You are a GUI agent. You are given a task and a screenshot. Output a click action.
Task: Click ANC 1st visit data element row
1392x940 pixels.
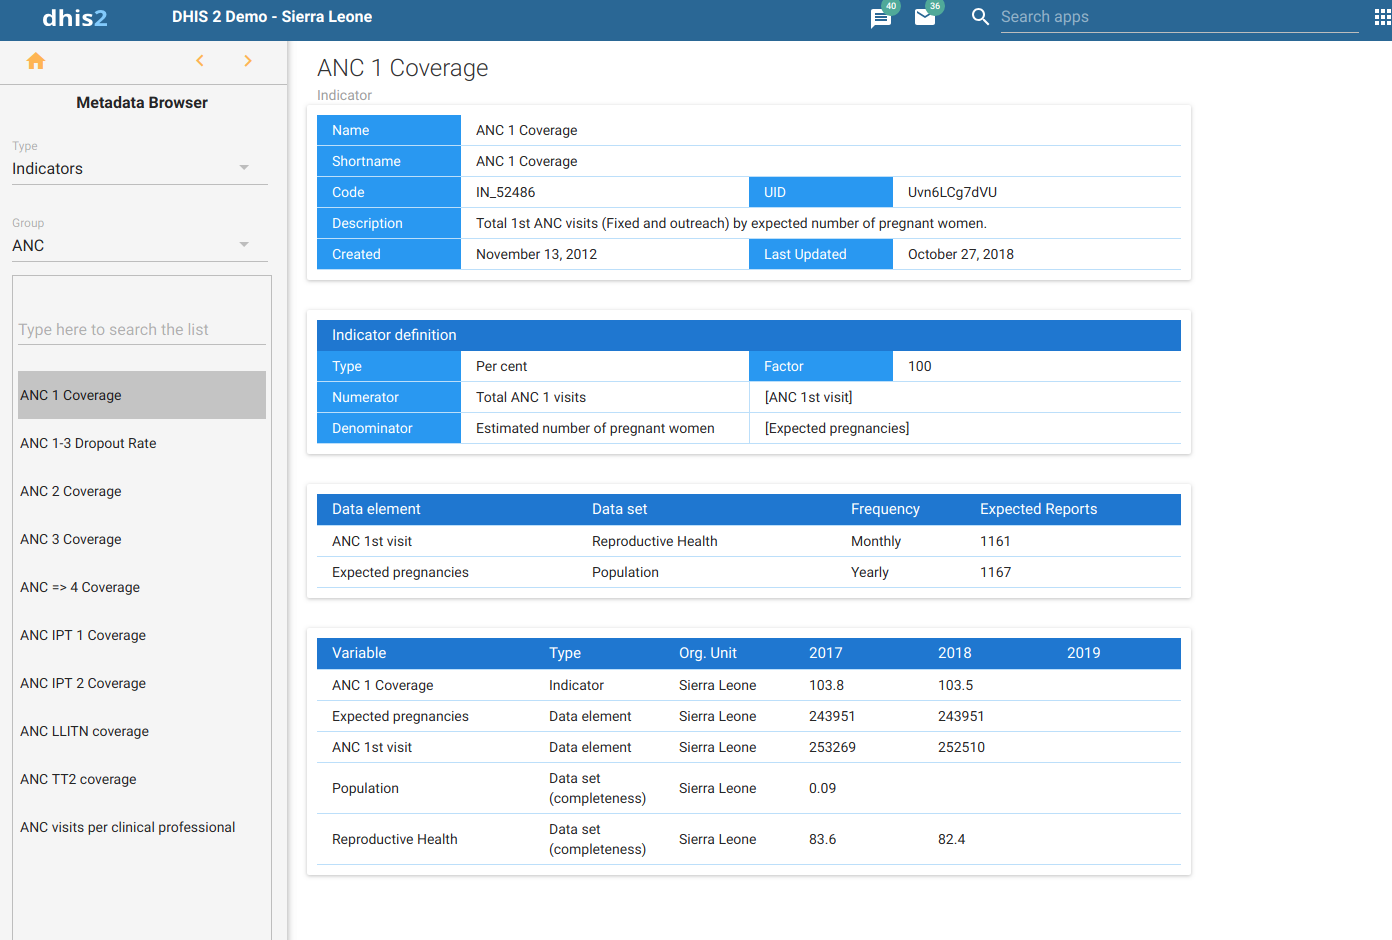[x=749, y=541]
